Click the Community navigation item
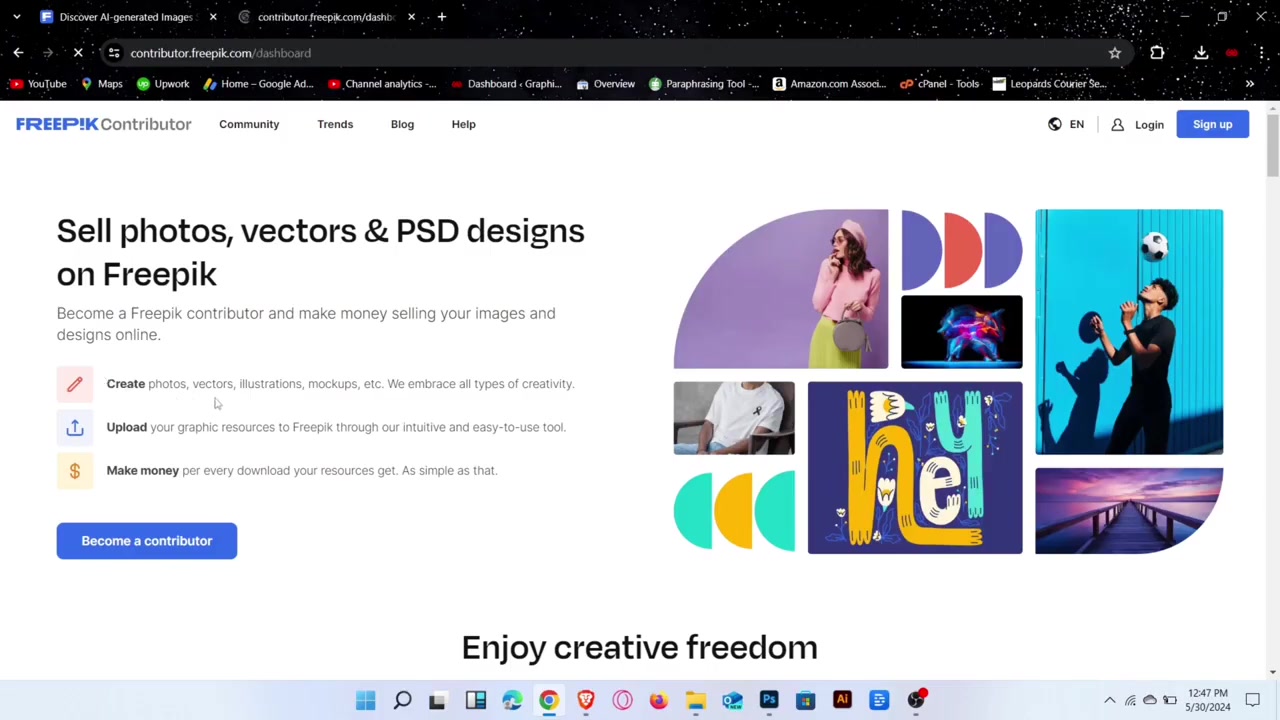The width and height of the screenshot is (1280, 720). (249, 124)
